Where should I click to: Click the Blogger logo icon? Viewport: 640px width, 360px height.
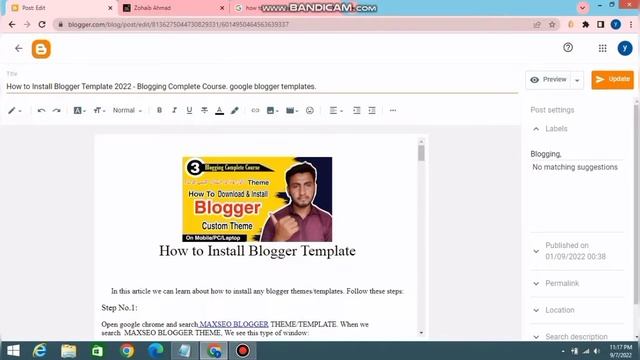(x=41, y=49)
